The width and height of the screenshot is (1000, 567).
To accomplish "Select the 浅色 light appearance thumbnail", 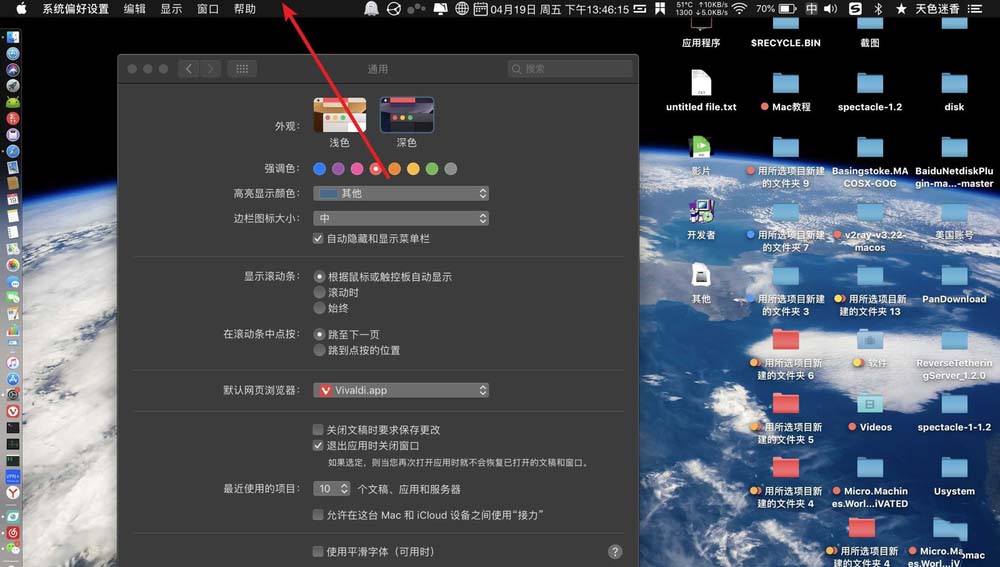I will point(340,116).
